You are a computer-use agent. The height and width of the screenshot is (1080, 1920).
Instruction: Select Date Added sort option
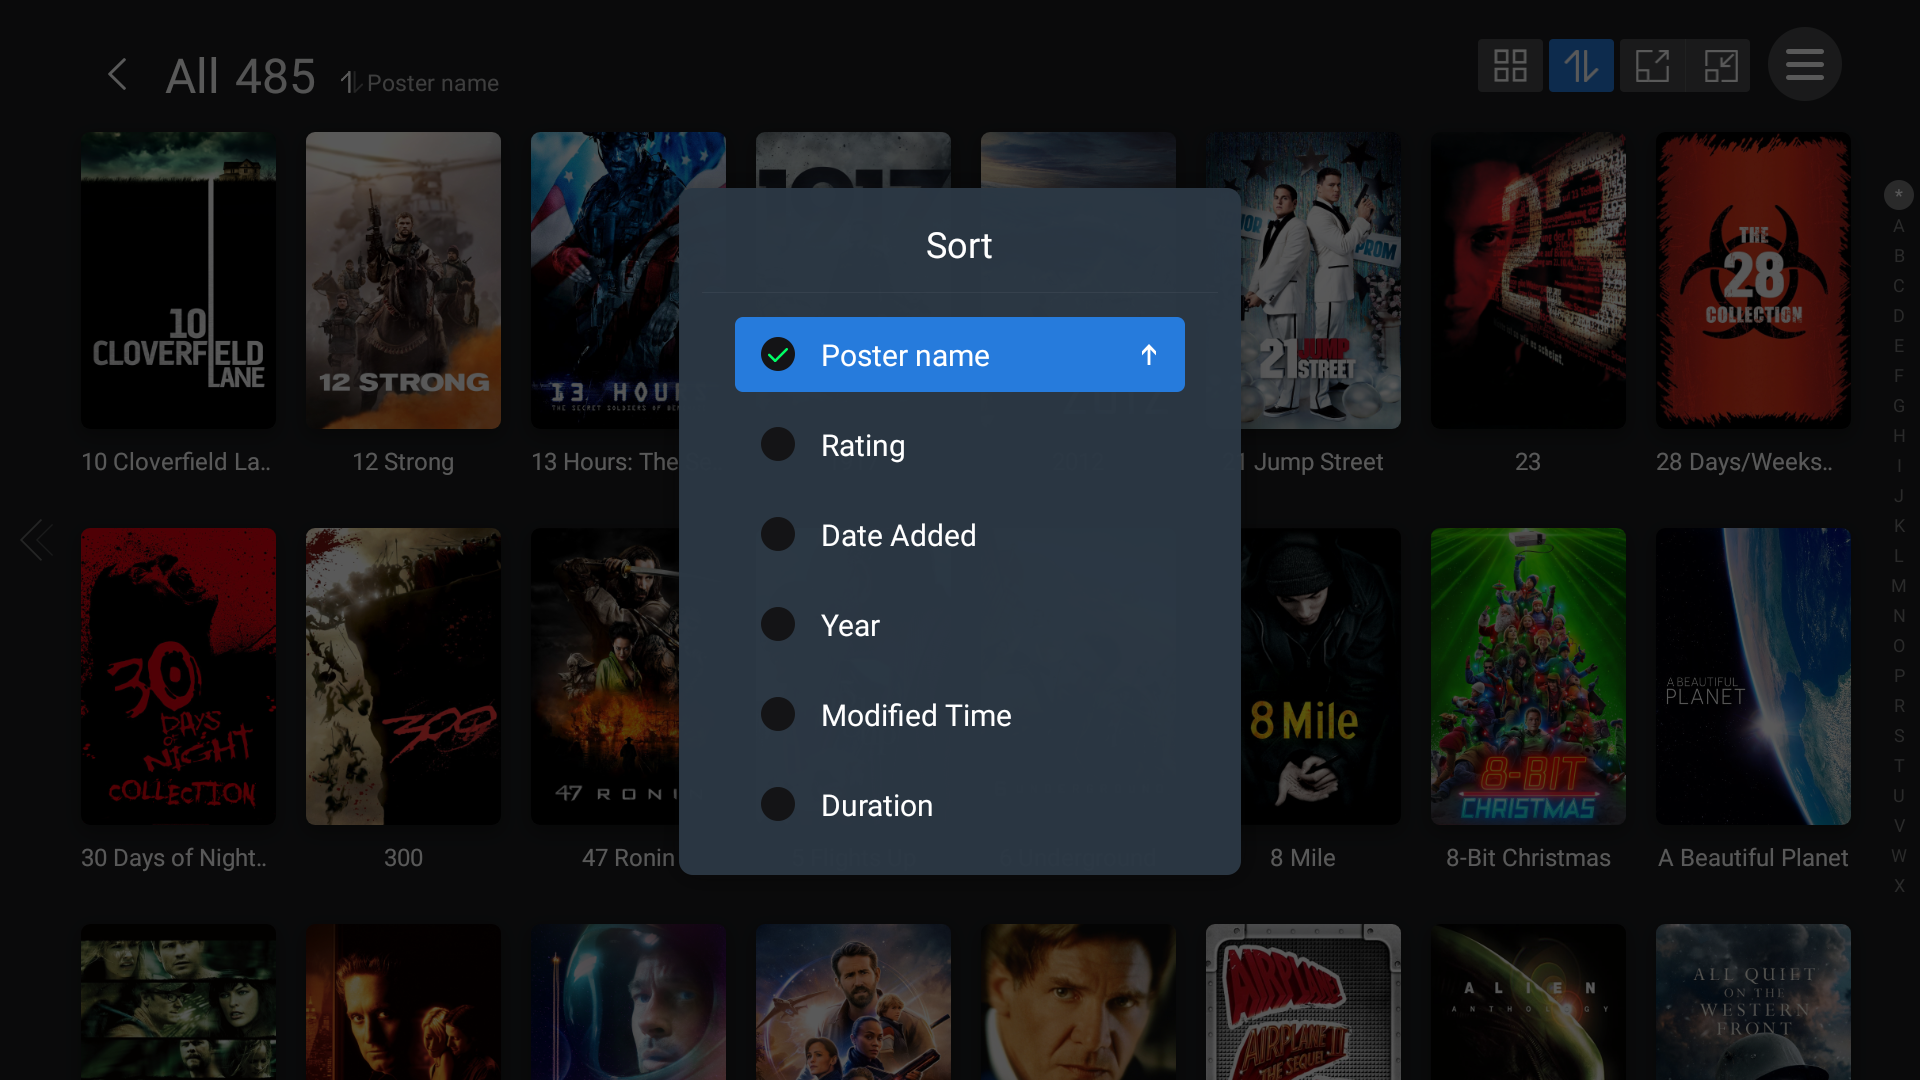click(960, 535)
